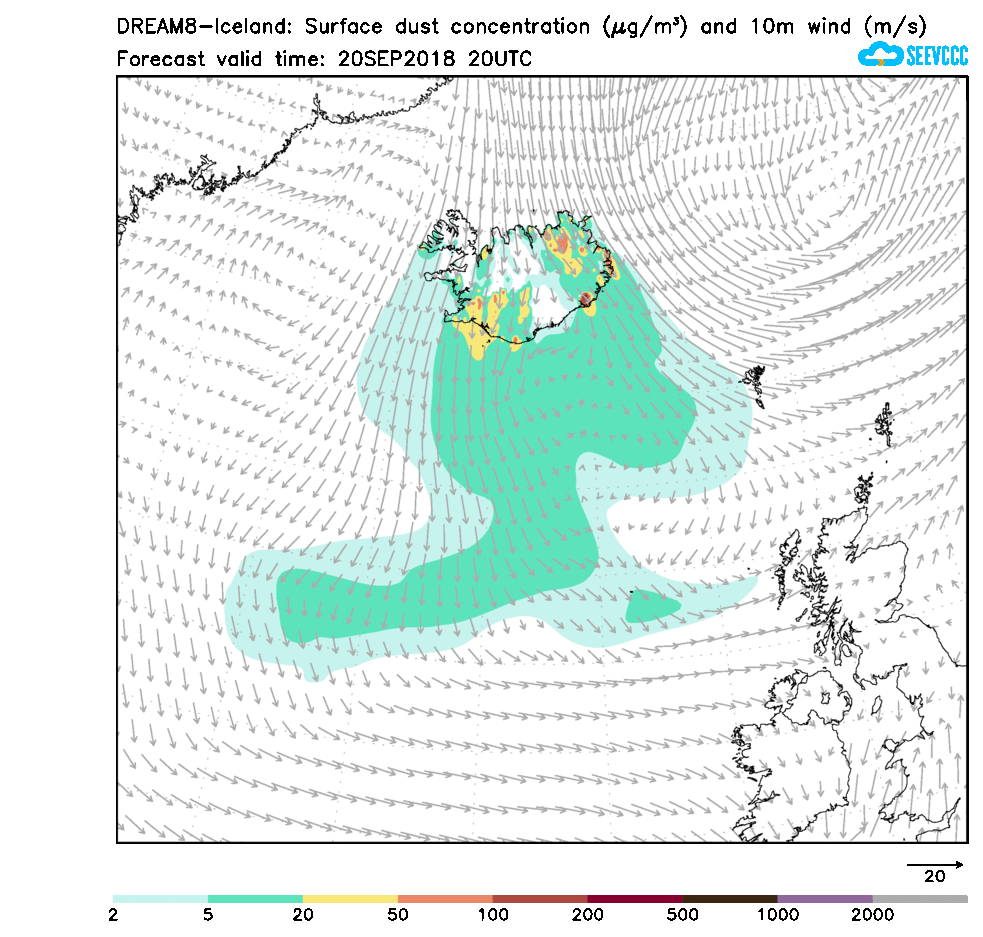Click Ireland on the map
983x937 pixels.
[800, 740]
